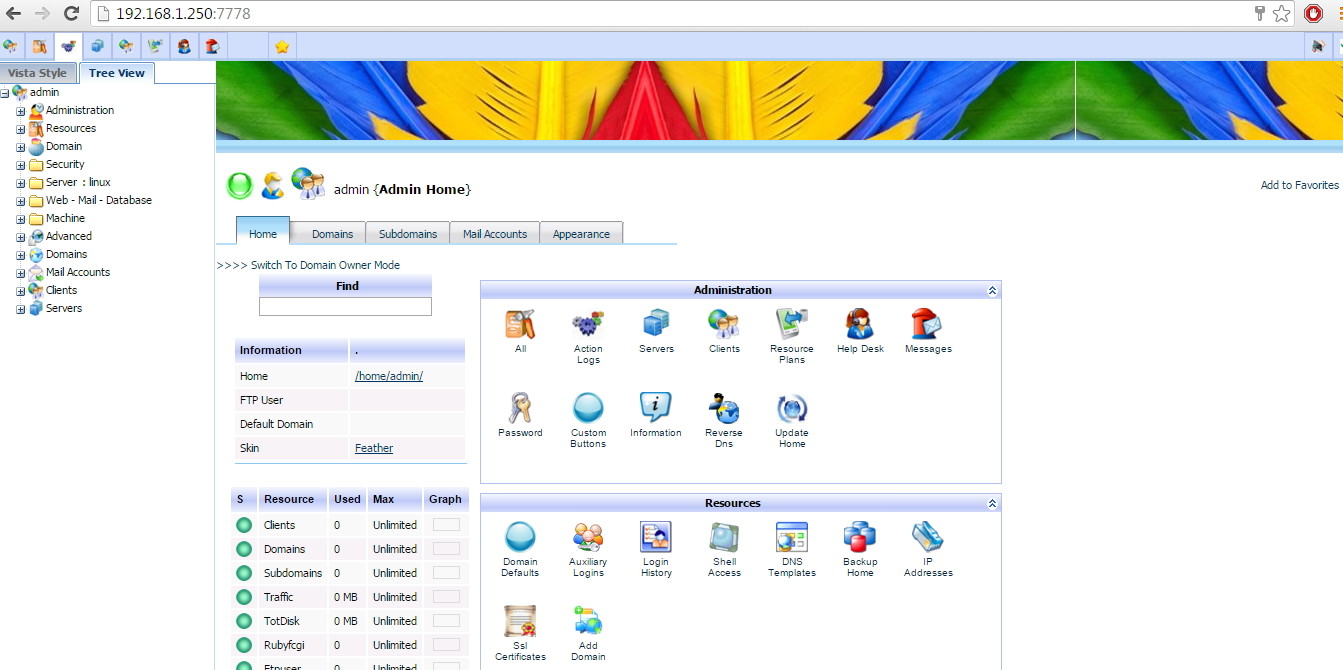
Task: Select Domains in the left tree
Action: click(x=66, y=254)
